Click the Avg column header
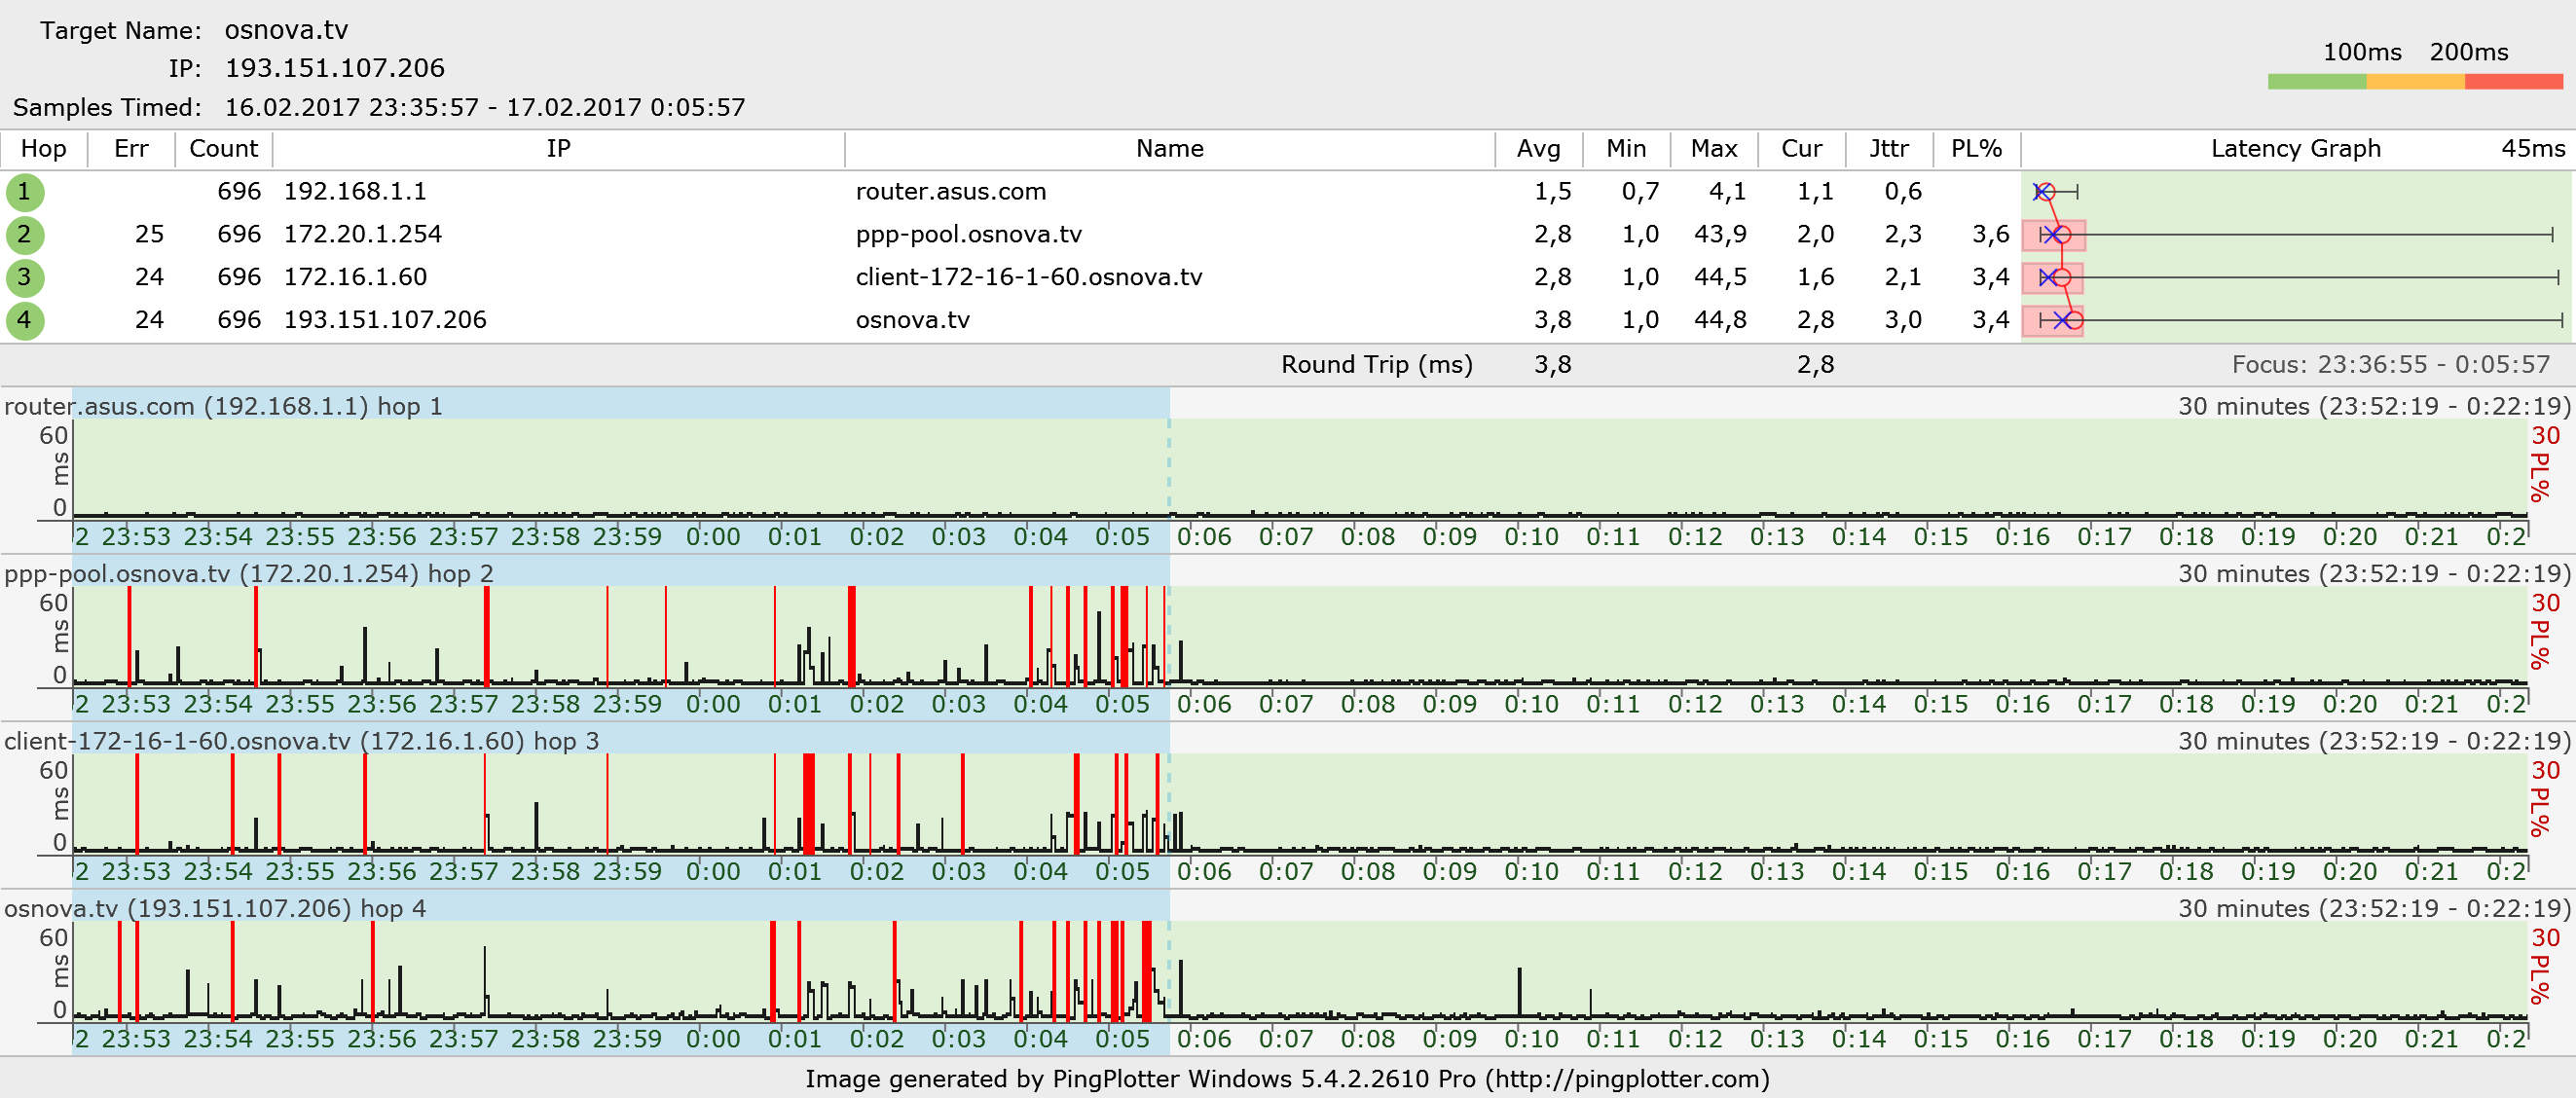The image size is (2576, 1098). pyautogui.click(x=1538, y=149)
